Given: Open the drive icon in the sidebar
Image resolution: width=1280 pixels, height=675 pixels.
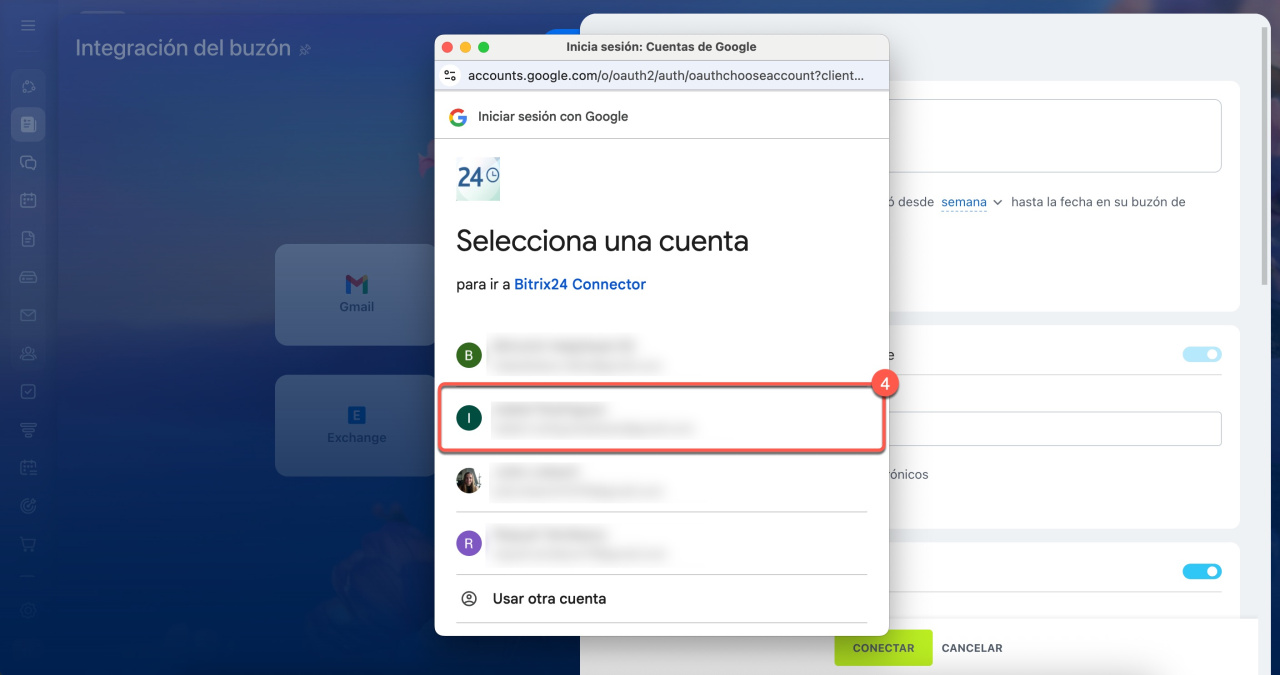Looking at the screenshot, I should [28, 277].
